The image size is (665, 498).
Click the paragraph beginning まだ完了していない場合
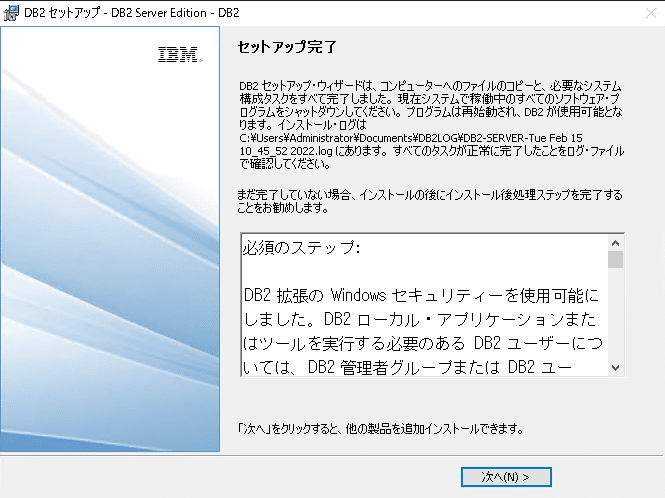click(430, 201)
